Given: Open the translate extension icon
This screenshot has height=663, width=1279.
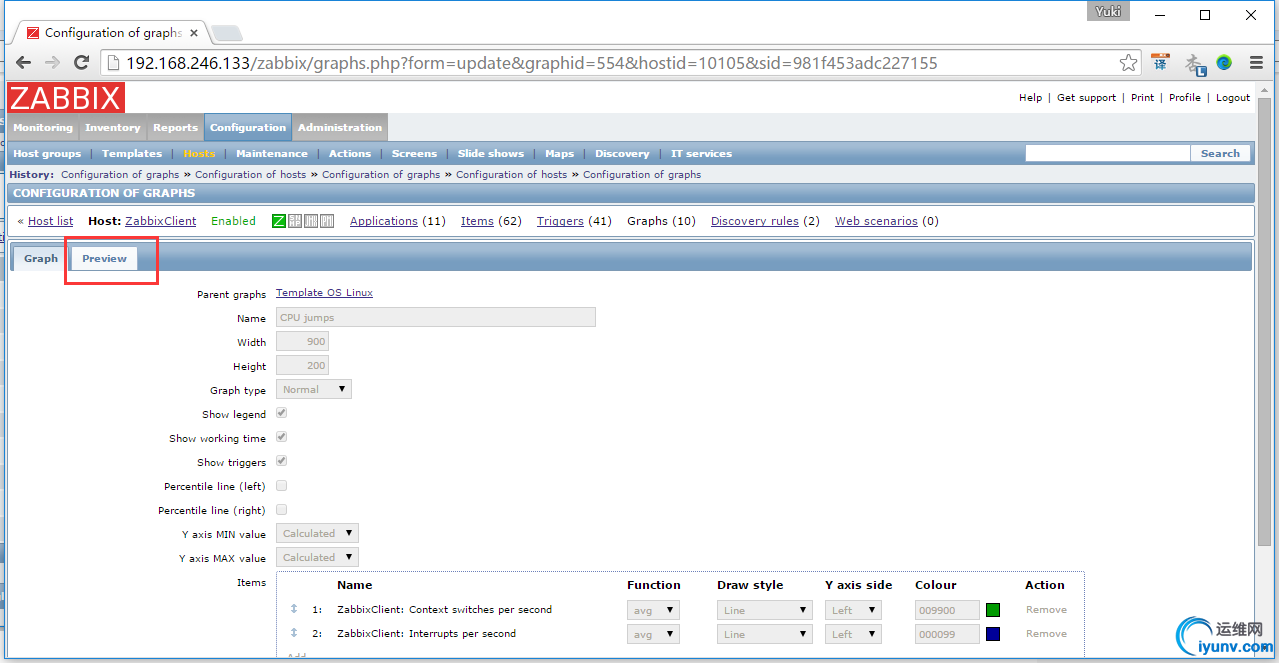Looking at the screenshot, I should click(x=1160, y=63).
